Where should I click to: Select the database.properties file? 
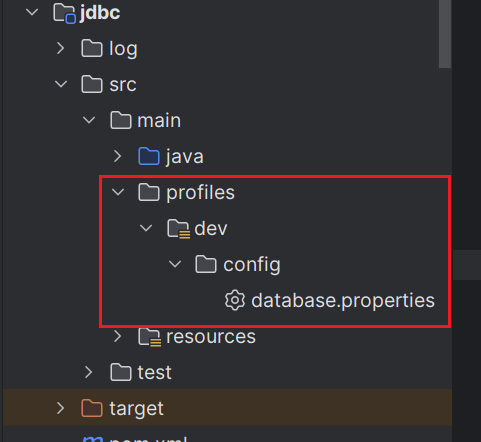point(343,300)
